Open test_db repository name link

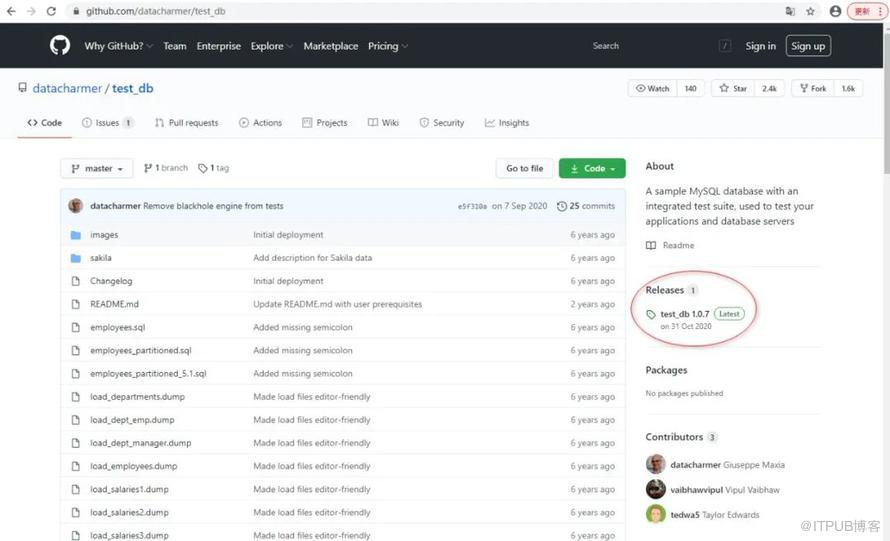pyautogui.click(x=133, y=89)
